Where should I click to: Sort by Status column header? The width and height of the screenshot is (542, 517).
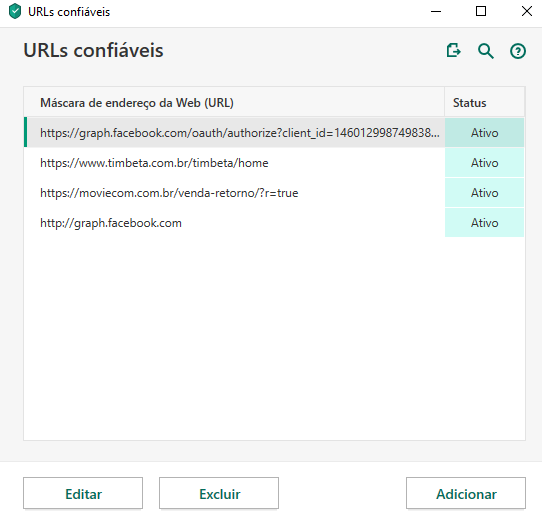[x=485, y=102]
